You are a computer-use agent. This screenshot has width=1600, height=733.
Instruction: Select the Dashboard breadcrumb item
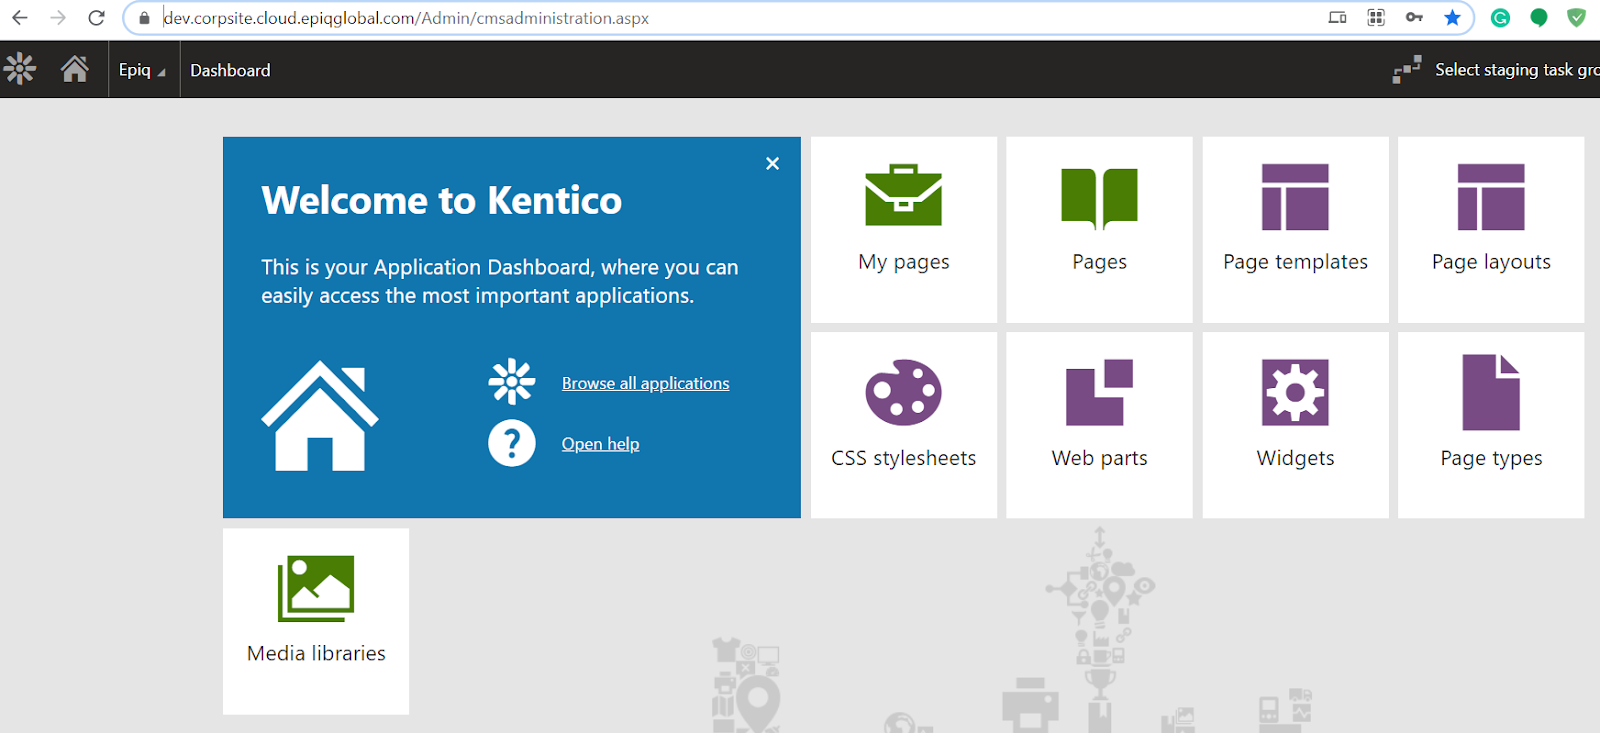[230, 70]
